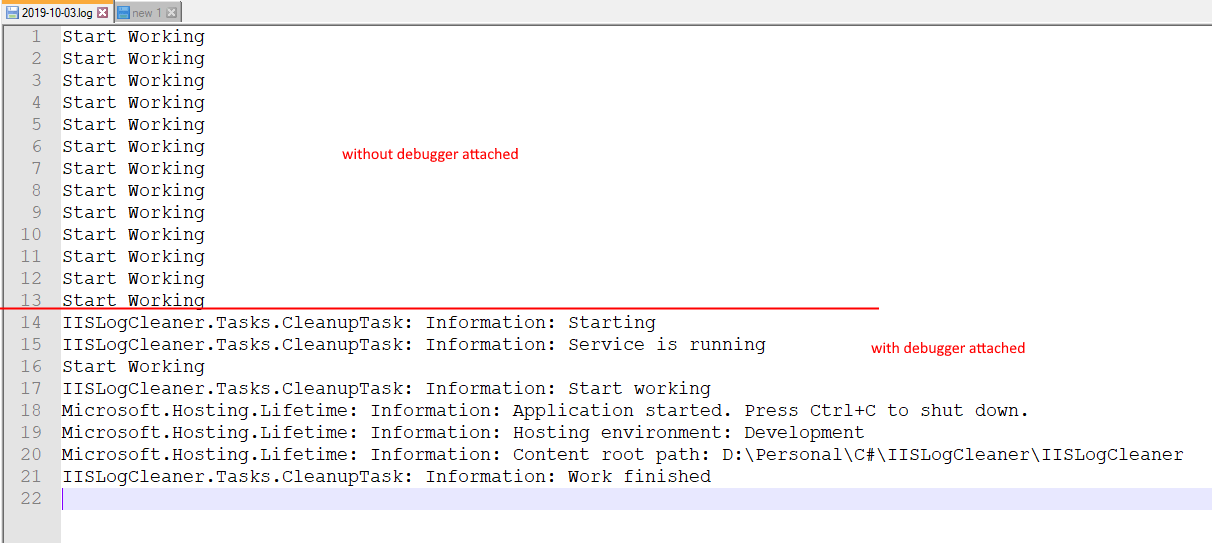The image size is (1212, 543).
Task: Select line number 14 in the margin
Action: (31, 323)
